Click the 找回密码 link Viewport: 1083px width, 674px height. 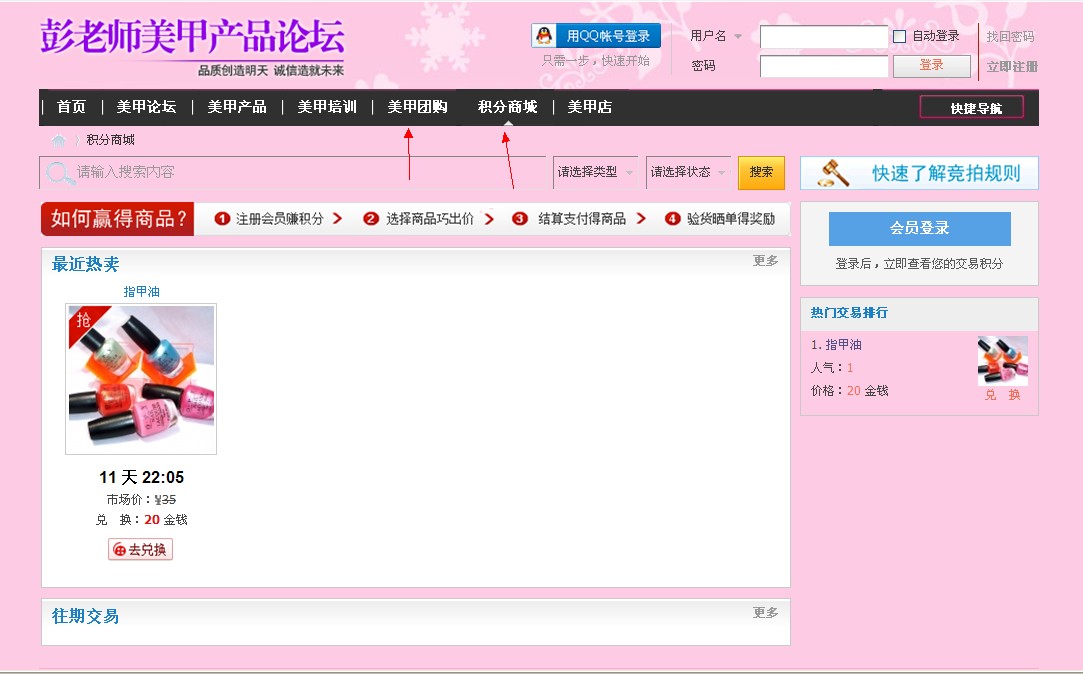click(1010, 37)
